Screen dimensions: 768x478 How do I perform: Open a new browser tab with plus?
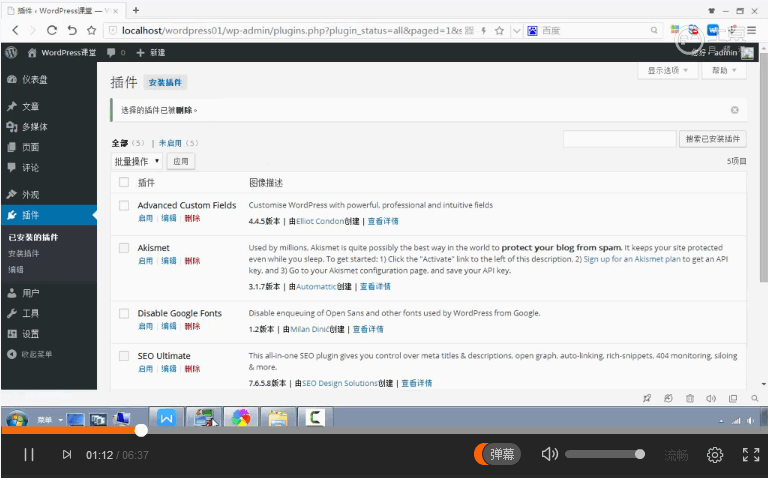(x=136, y=10)
